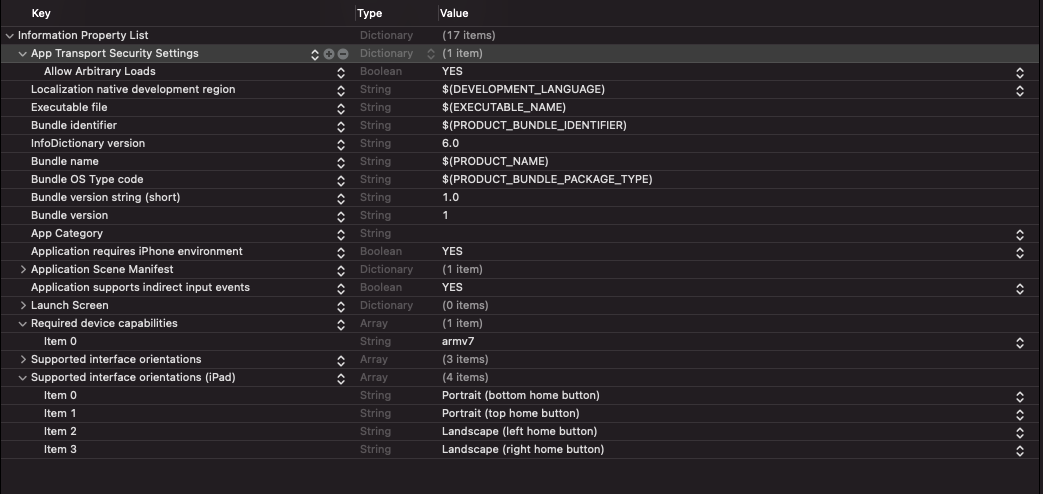Collapse the Required device capabilities array
The height and width of the screenshot is (494, 1043).
coord(23,324)
